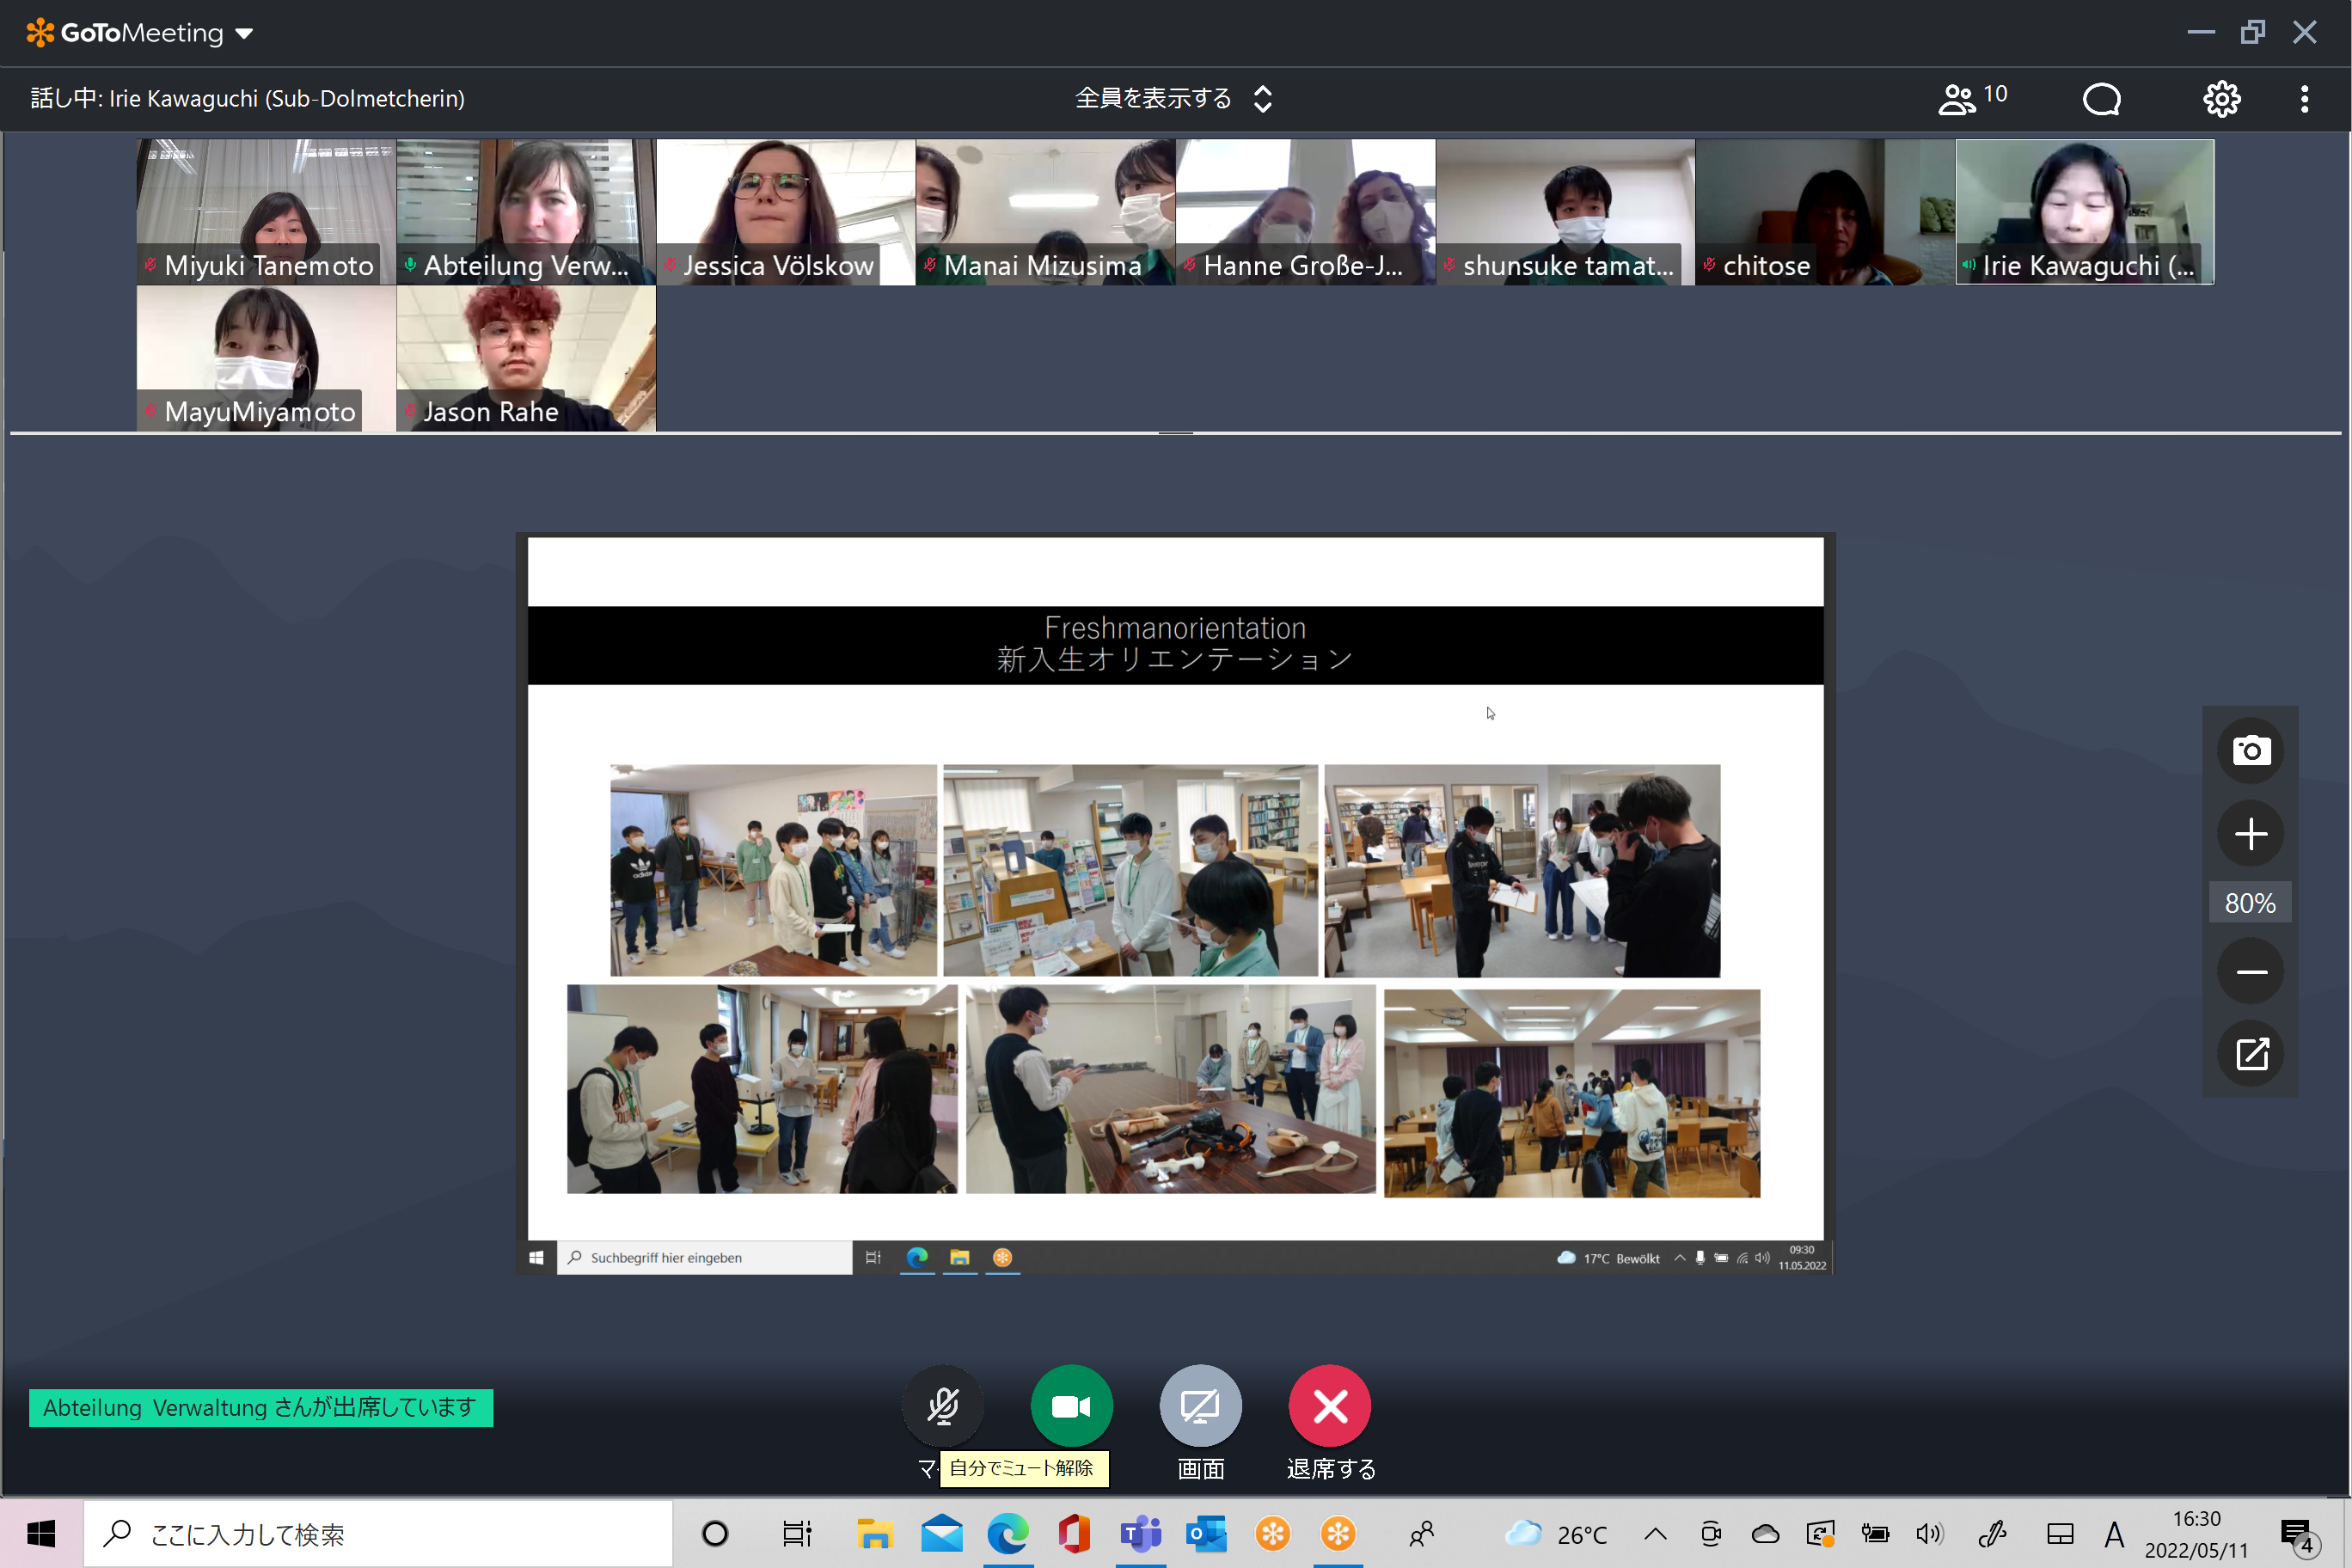
Task: Open the notification center with 4 alerts
Action: coord(2297,1535)
